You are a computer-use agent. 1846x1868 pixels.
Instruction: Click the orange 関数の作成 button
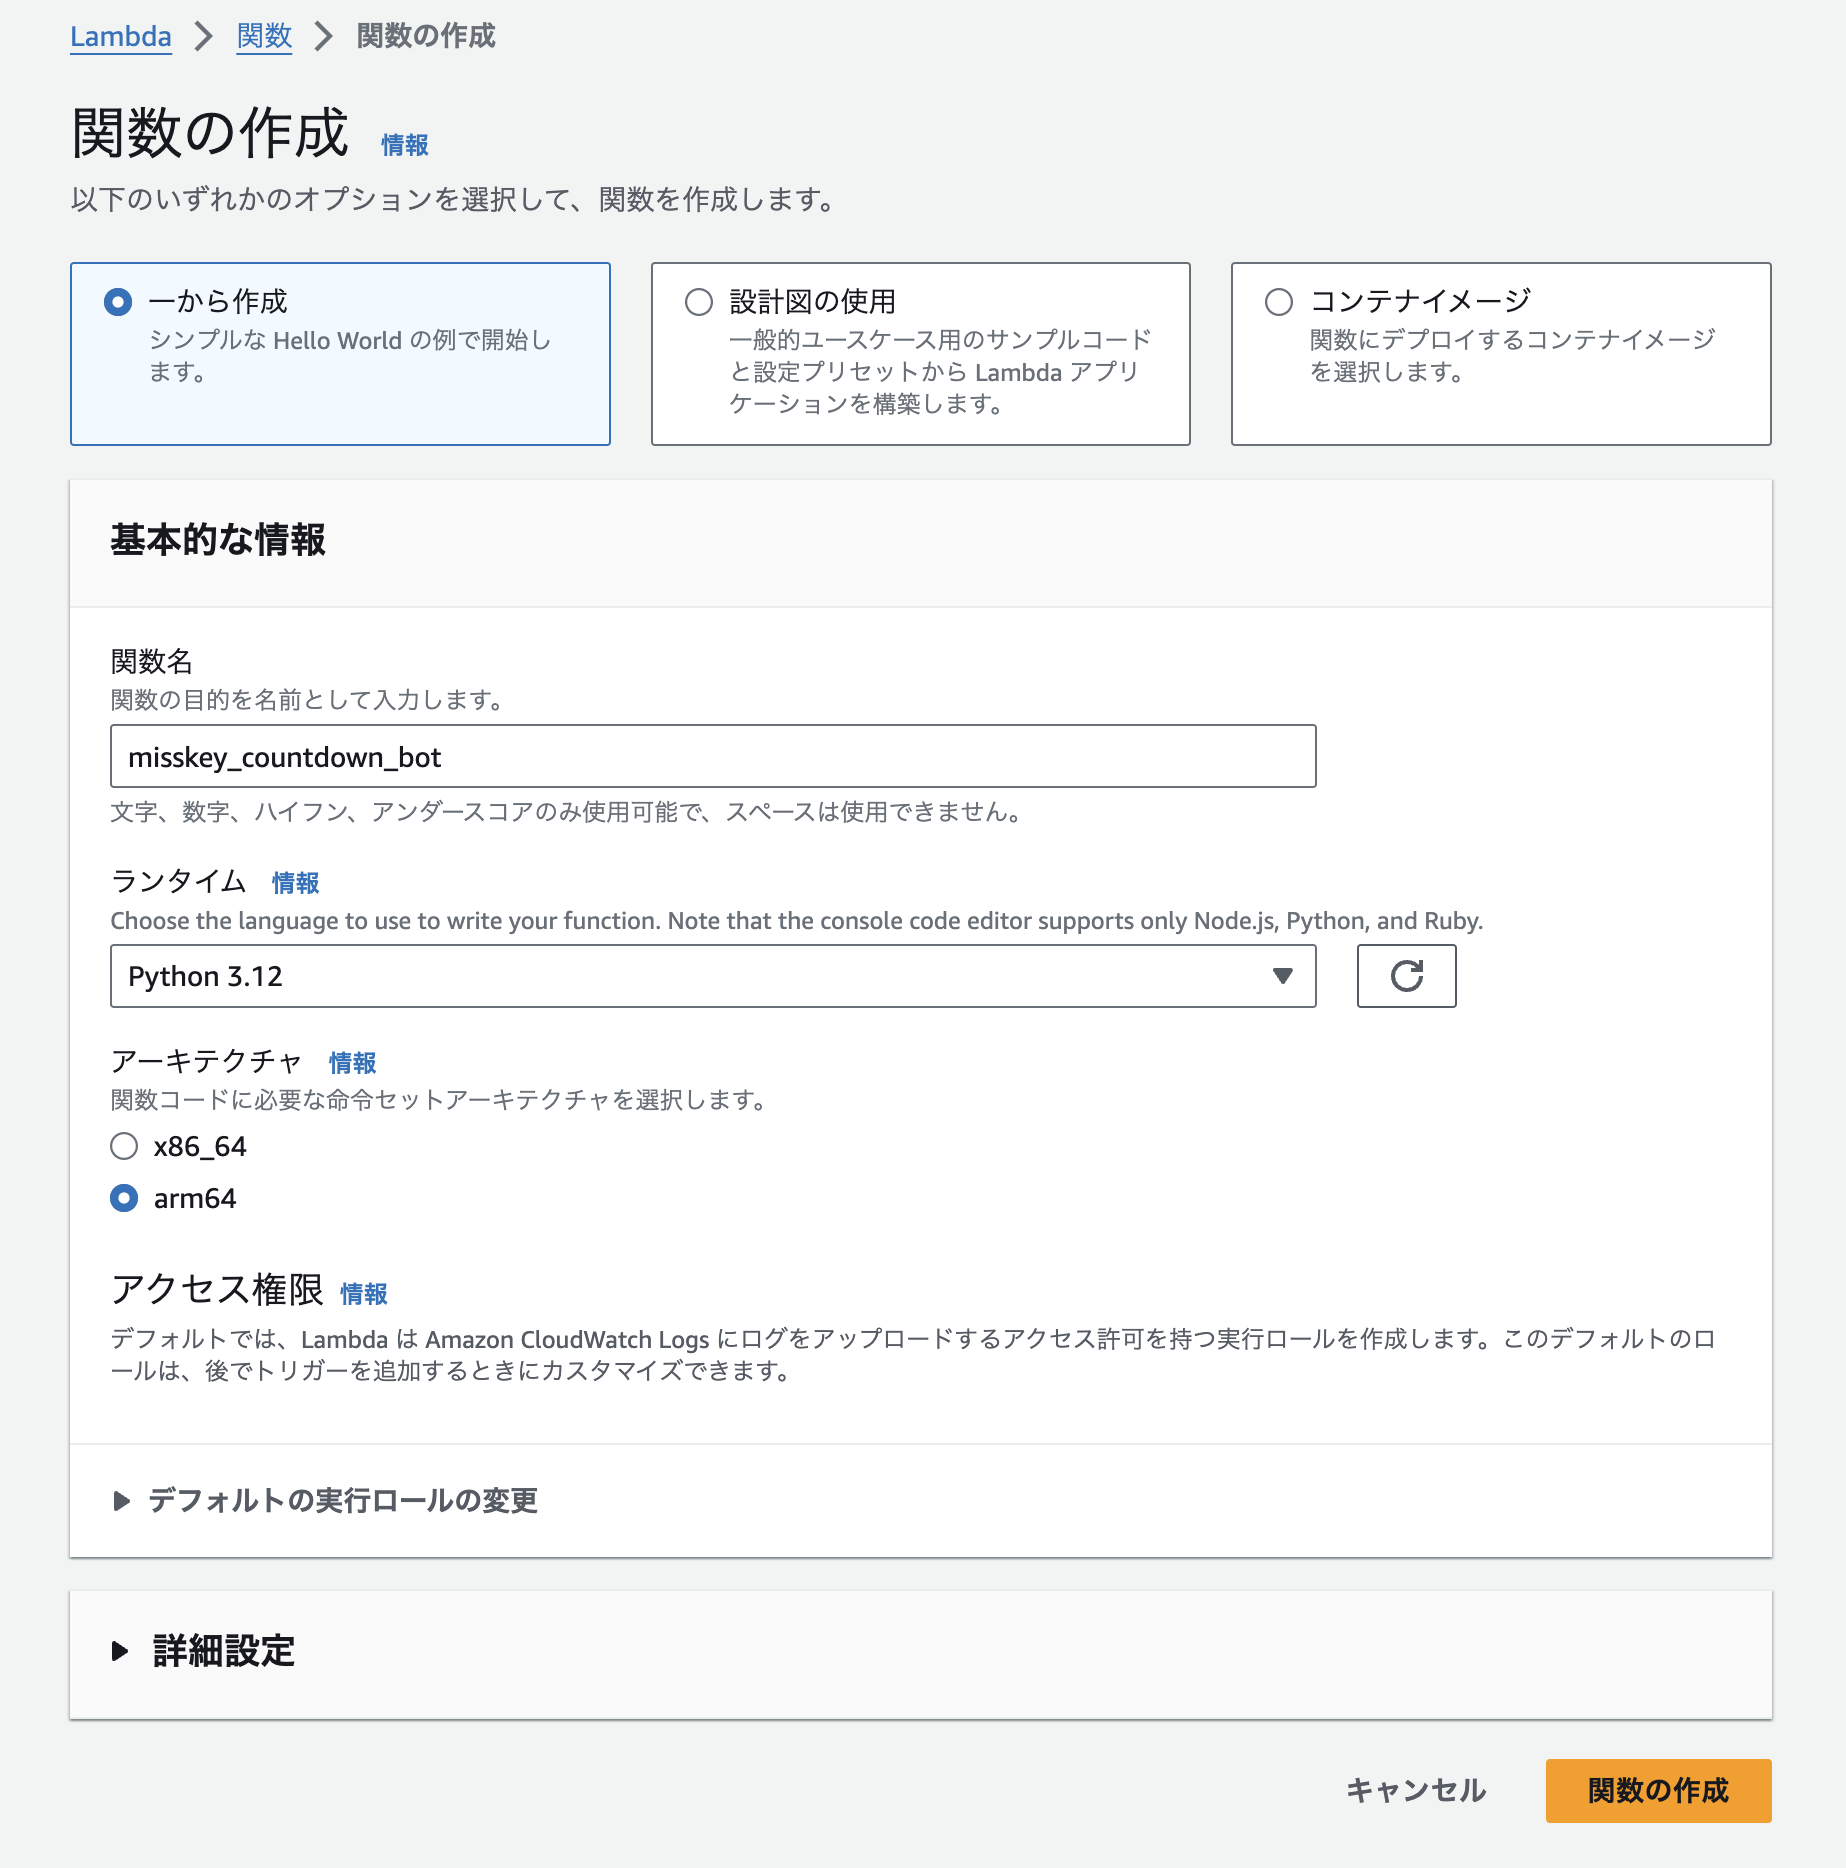[1658, 1790]
